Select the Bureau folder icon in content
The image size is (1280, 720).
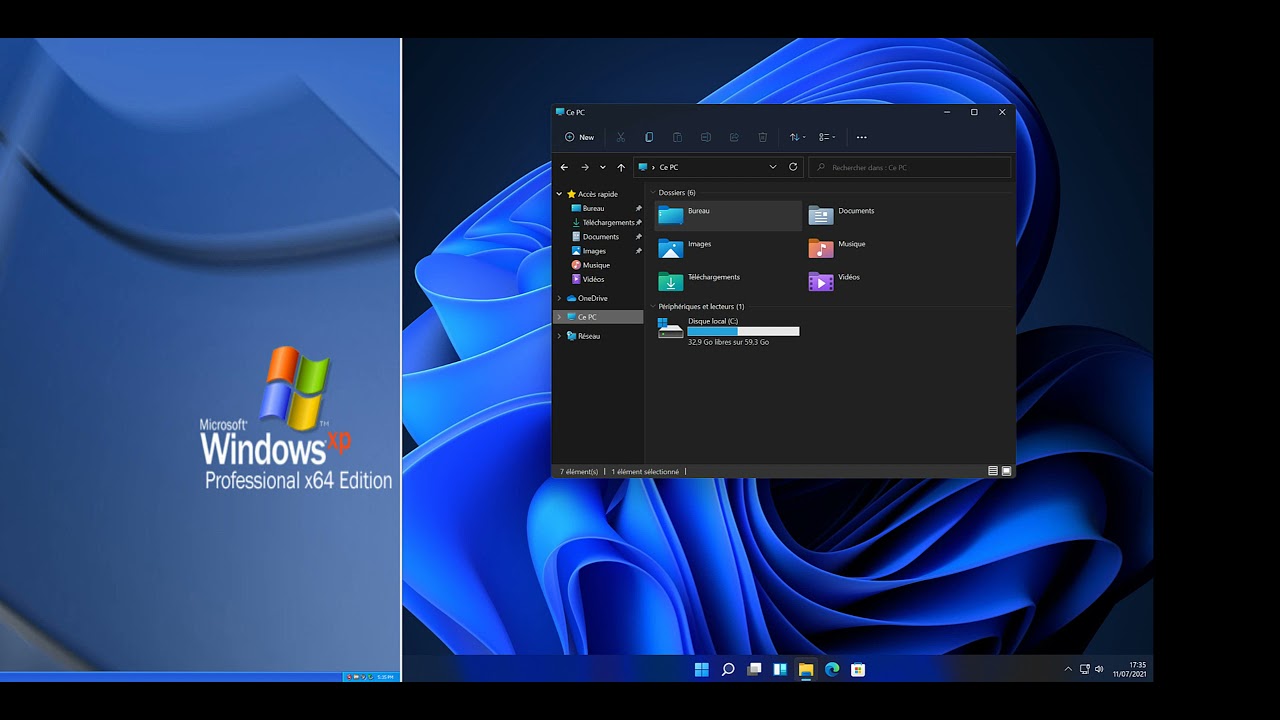[x=671, y=215]
